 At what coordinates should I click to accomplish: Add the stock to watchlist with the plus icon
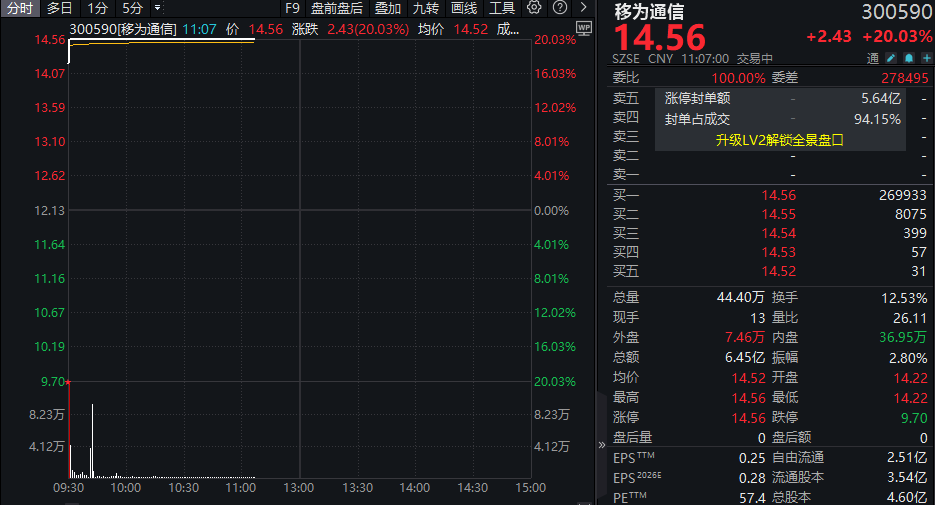pyautogui.click(x=927, y=58)
